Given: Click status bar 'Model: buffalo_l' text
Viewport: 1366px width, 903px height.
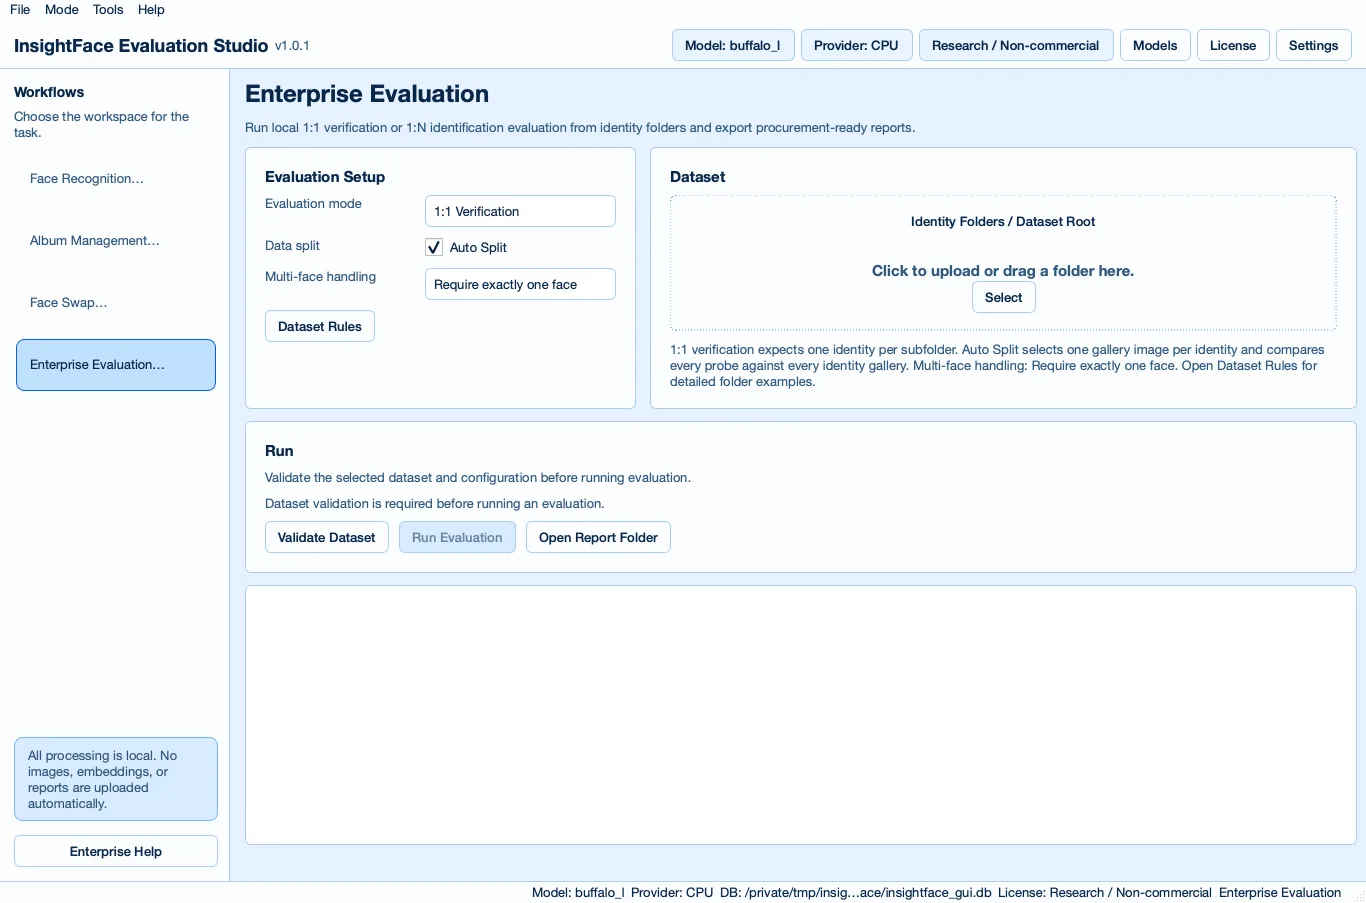Looking at the screenshot, I should [578, 893].
